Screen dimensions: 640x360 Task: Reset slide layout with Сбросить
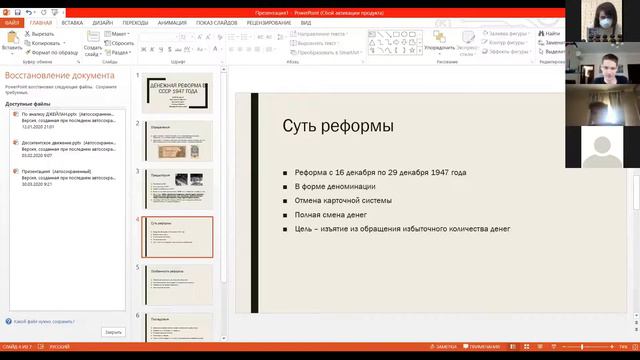tap(119, 43)
